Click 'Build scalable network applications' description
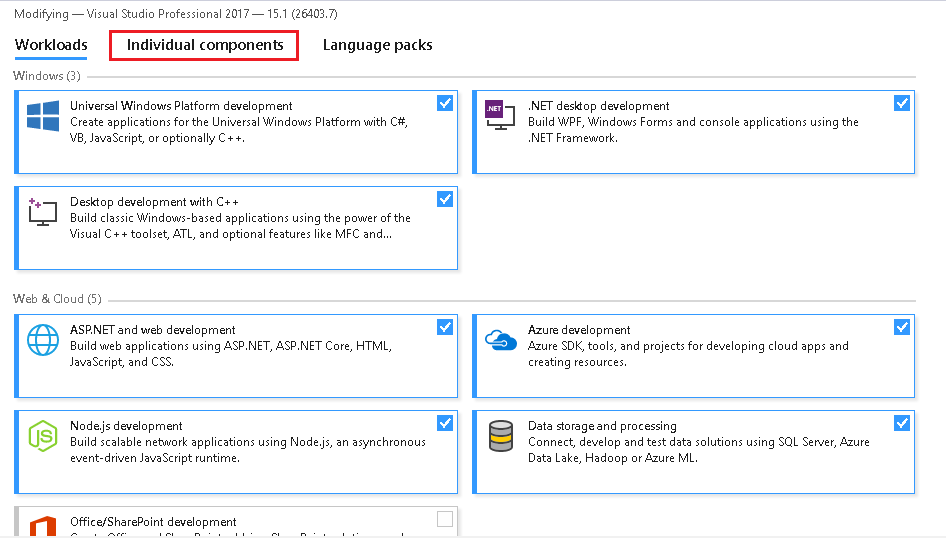The image size is (946, 538). pyautogui.click(x=248, y=450)
